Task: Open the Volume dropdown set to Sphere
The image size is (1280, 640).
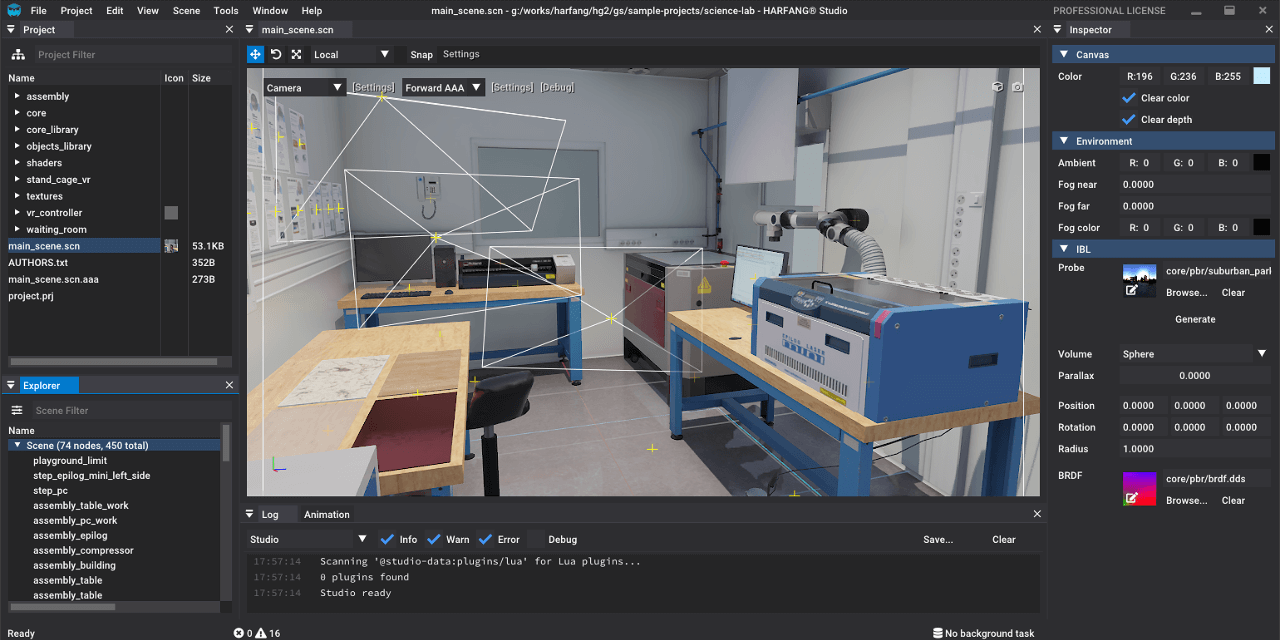Action: 1195,353
